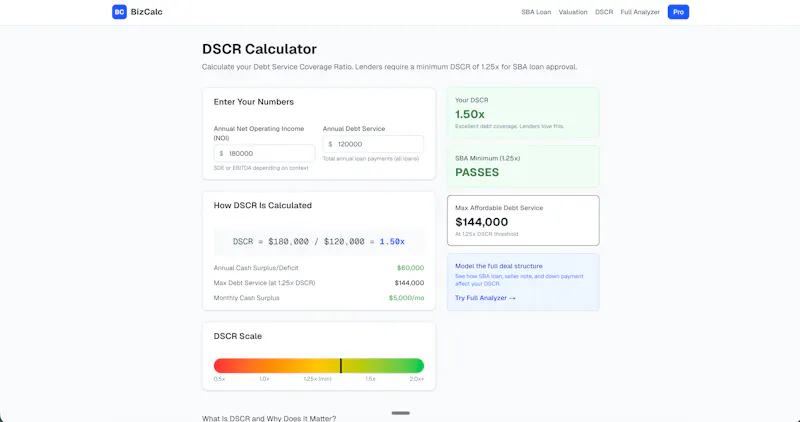Focus the Annual Debt Service input field
Screen dimensions: 800x422
pyautogui.click(x=373, y=144)
